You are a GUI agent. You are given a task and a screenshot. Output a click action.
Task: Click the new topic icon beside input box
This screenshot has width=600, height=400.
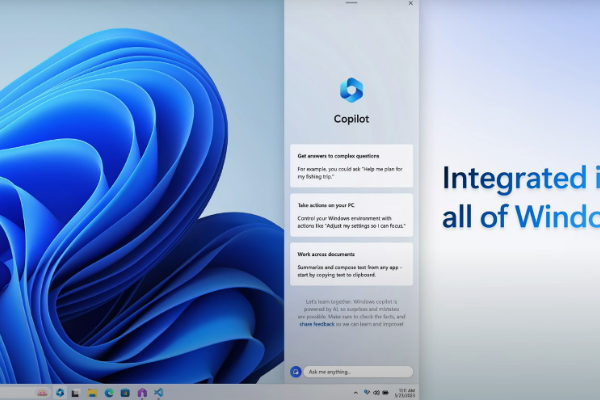295,372
